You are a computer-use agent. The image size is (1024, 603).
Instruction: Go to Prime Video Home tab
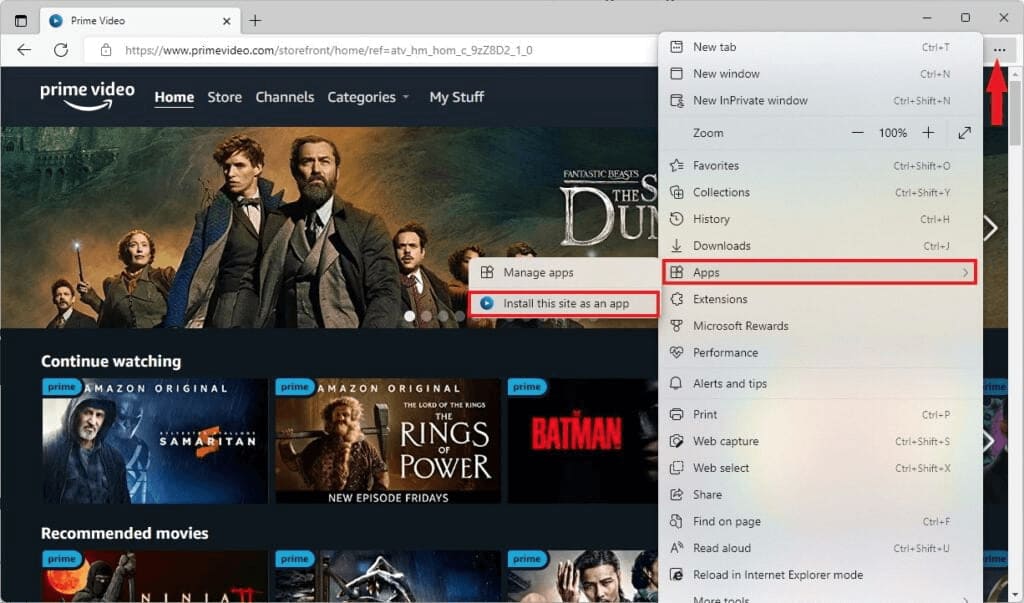[x=174, y=97]
